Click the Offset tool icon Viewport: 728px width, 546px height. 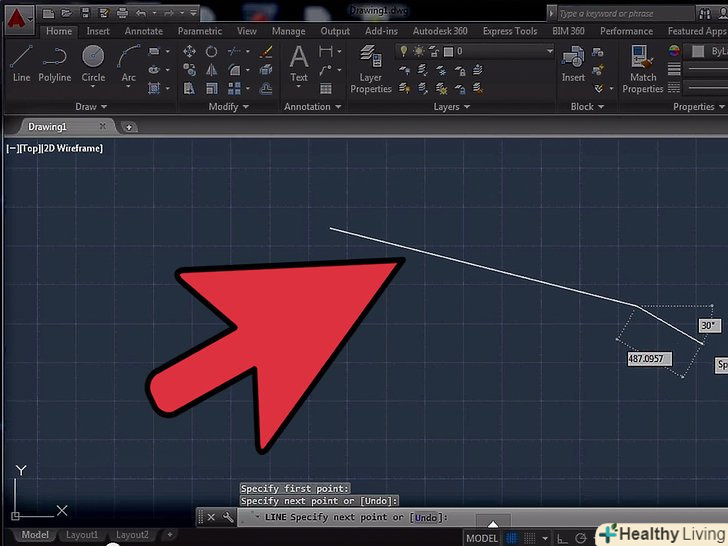(x=266, y=88)
